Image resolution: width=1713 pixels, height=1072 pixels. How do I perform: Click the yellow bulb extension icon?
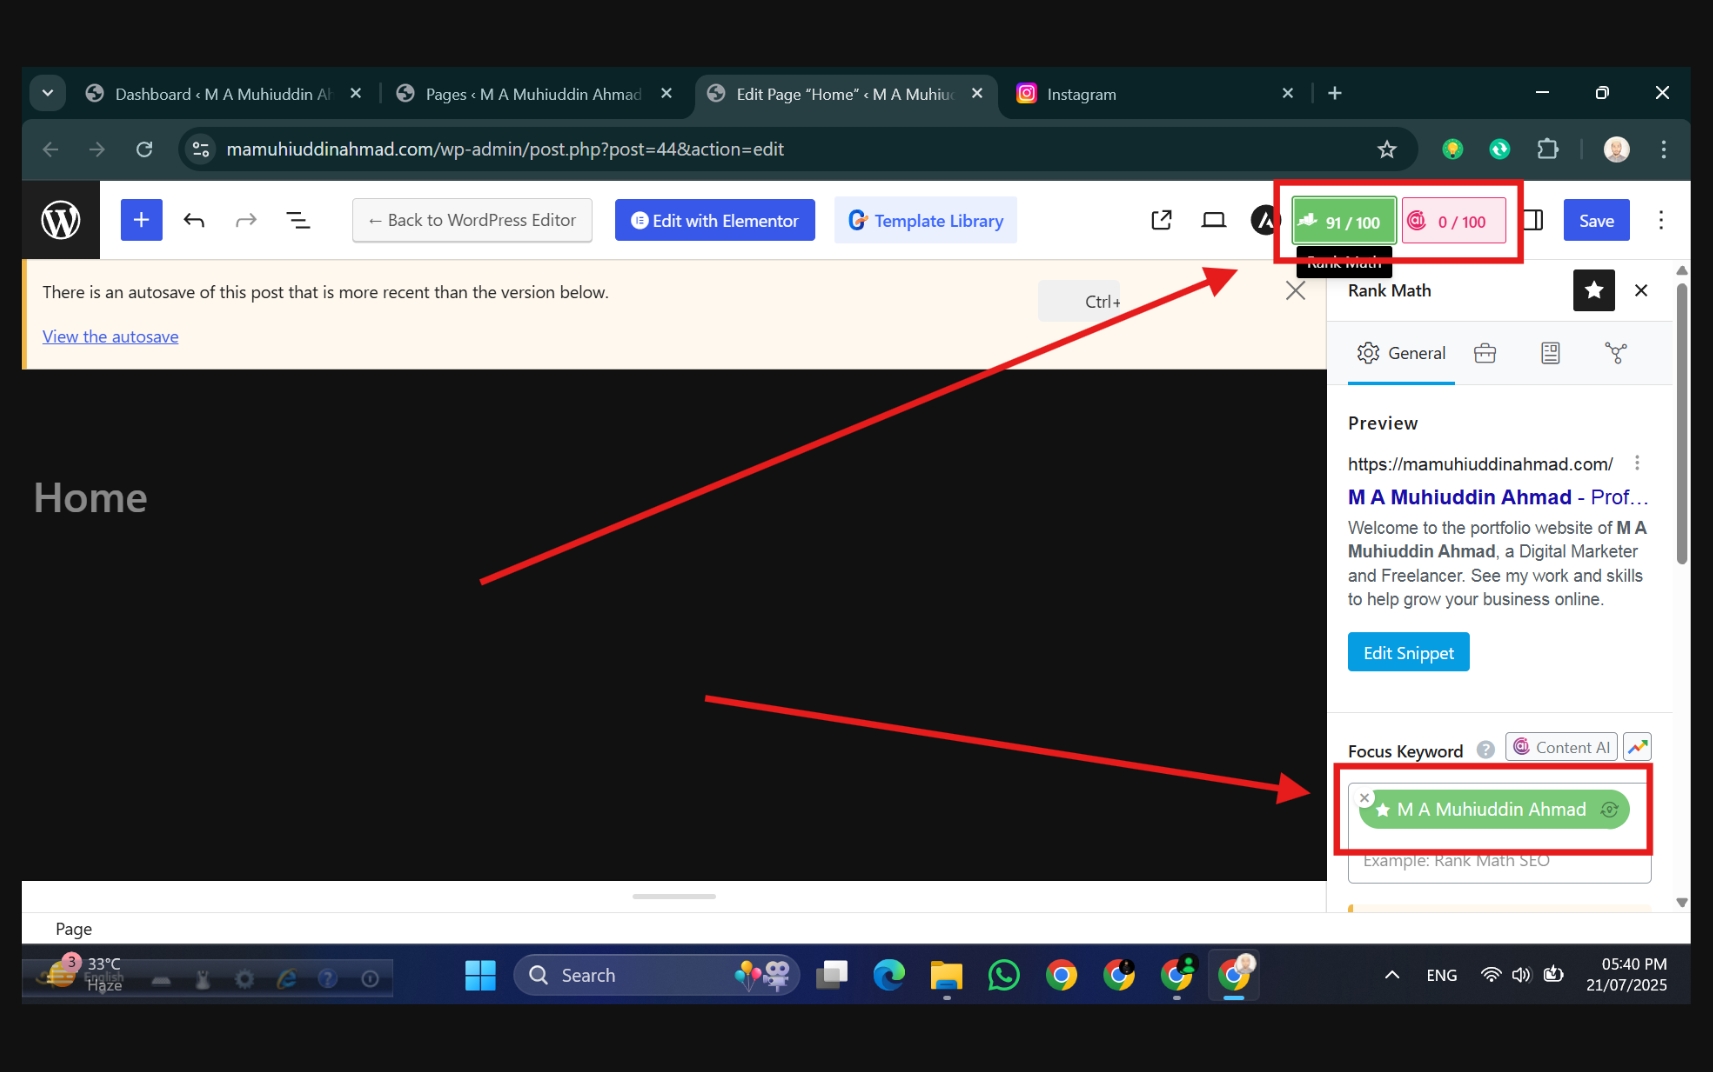[x=1453, y=149]
